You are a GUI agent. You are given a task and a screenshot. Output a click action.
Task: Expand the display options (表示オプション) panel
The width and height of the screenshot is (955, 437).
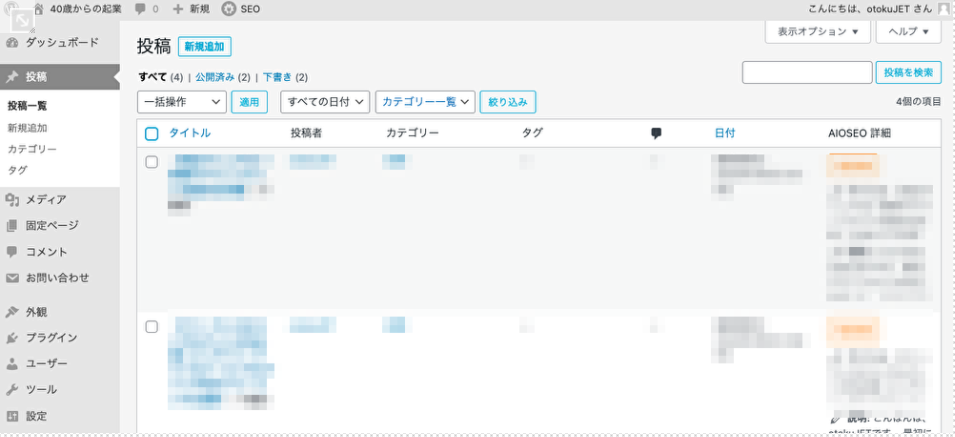click(x=817, y=32)
